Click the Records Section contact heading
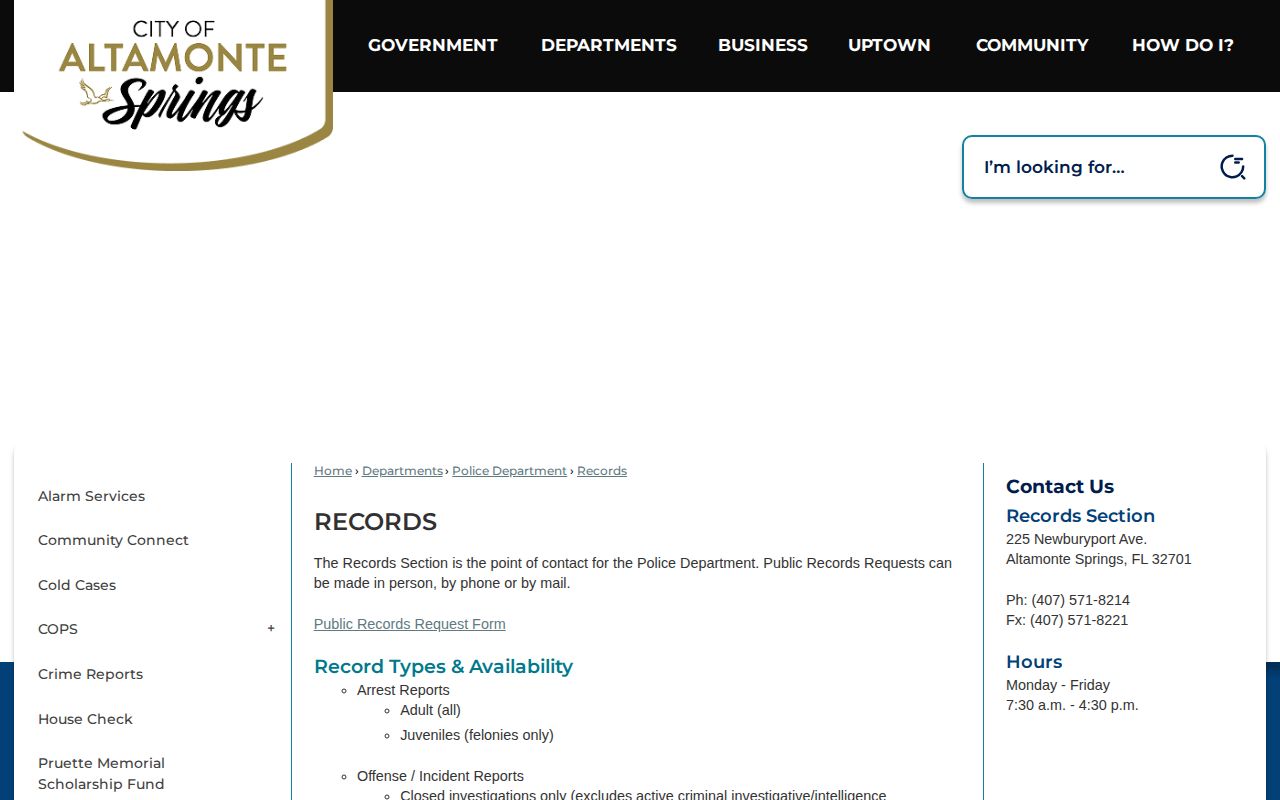Image resolution: width=1280 pixels, height=800 pixels. [1080, 516]
